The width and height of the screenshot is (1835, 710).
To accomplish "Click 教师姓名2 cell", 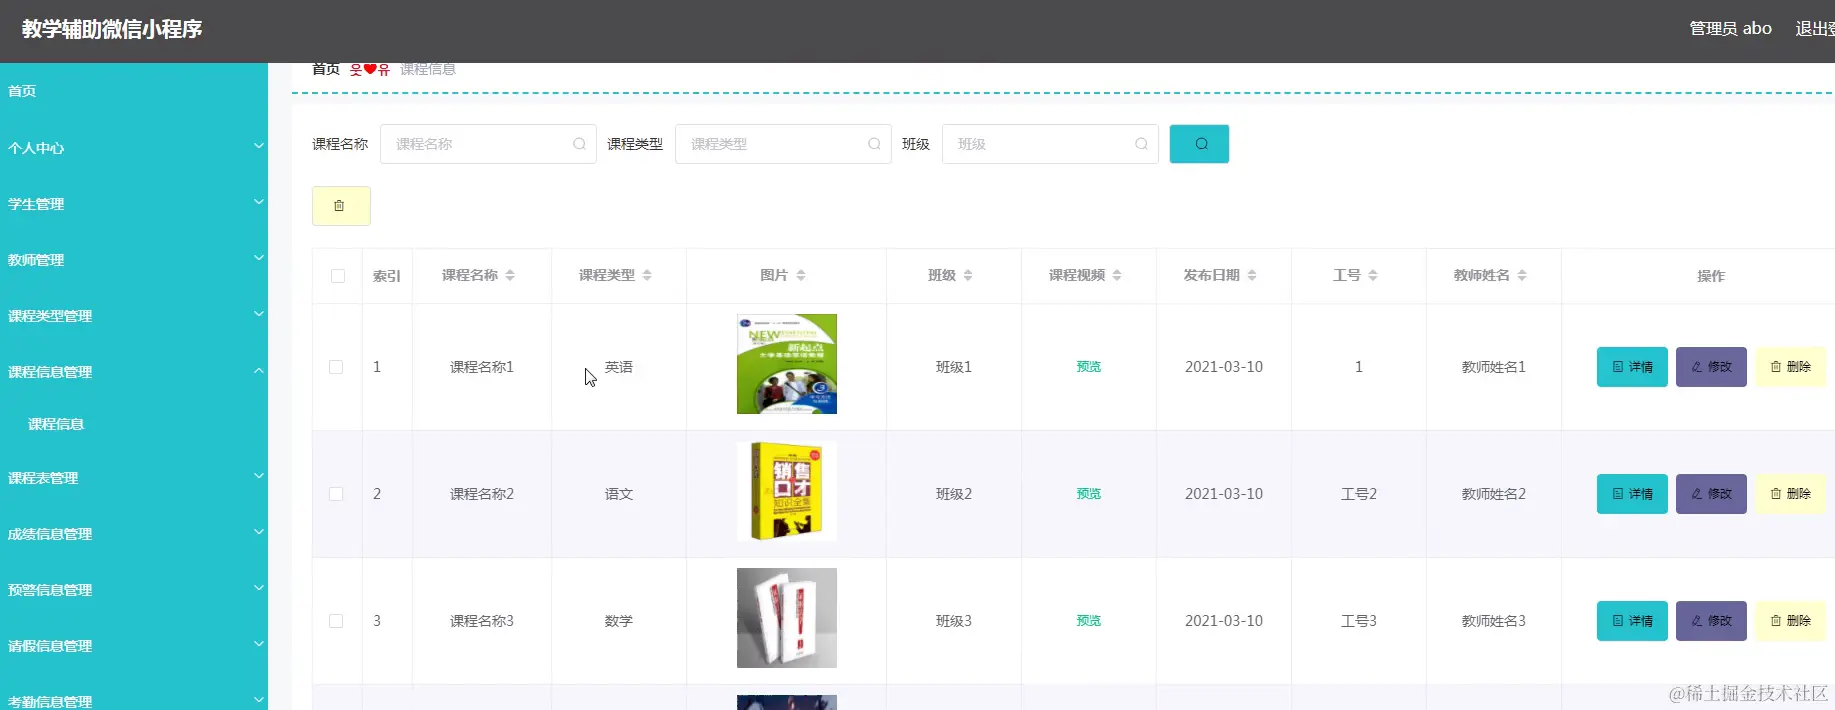I will click(1494, 494).
